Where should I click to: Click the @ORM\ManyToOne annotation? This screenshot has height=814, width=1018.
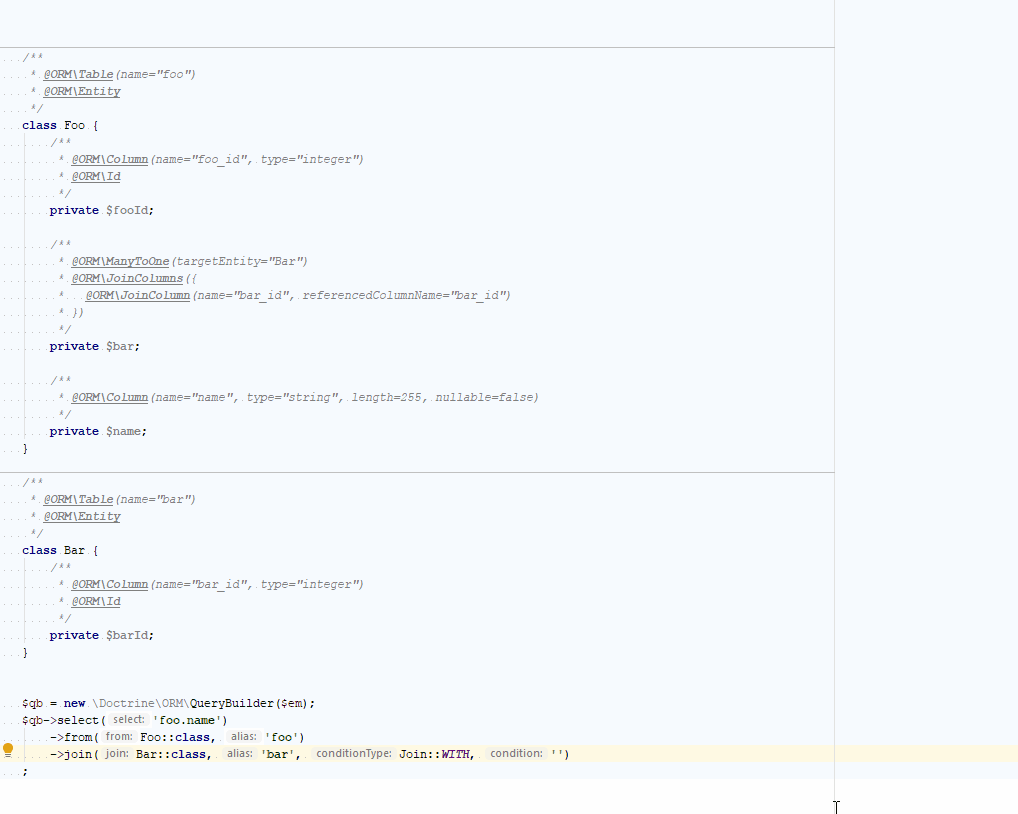[x=120, y=262]
